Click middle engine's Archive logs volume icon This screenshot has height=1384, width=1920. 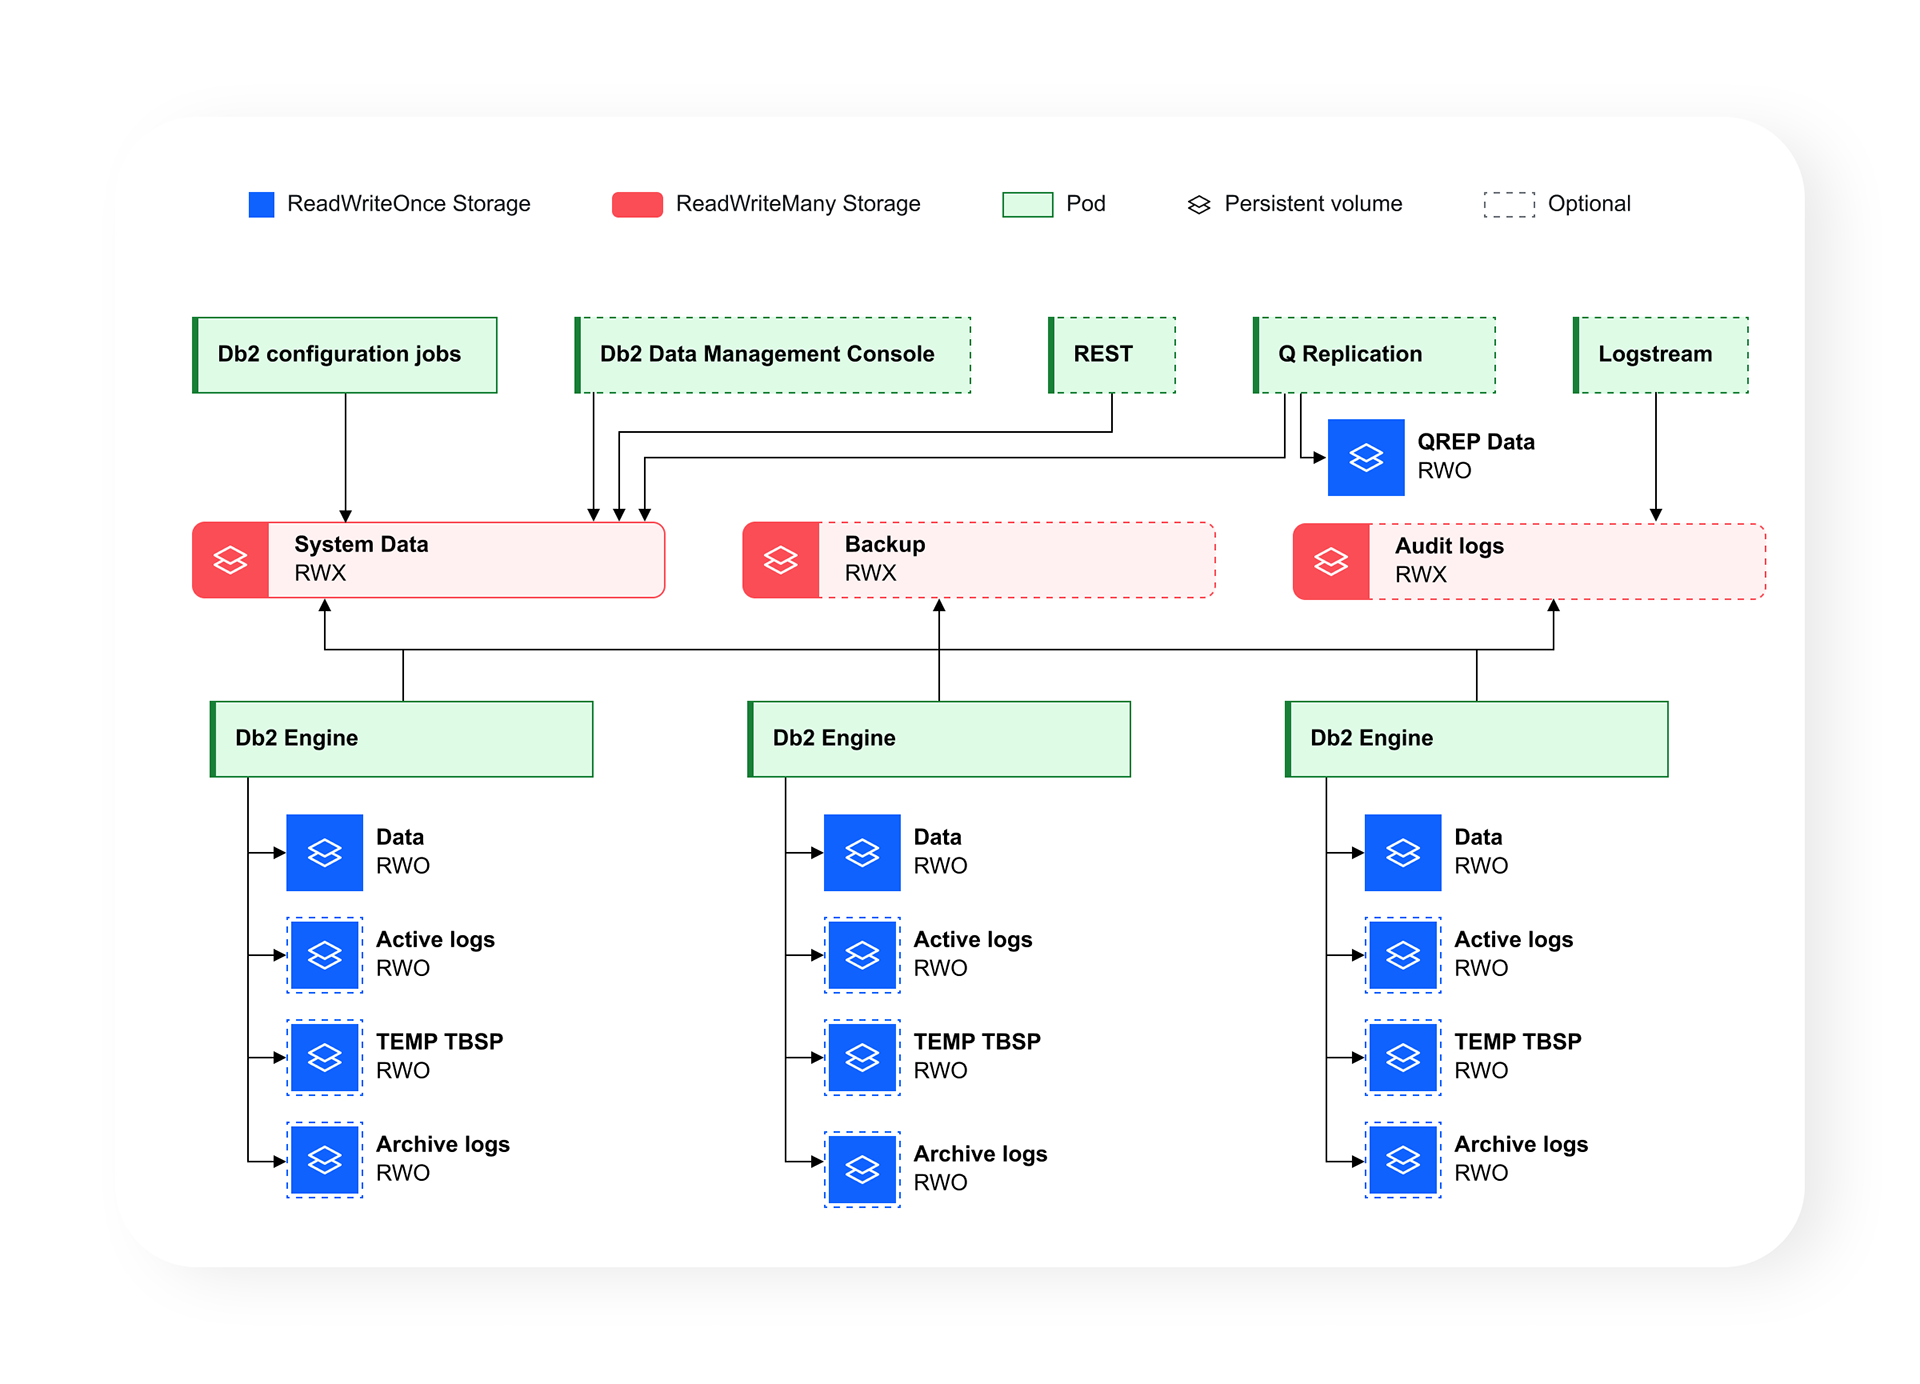tap(862, 1169)
